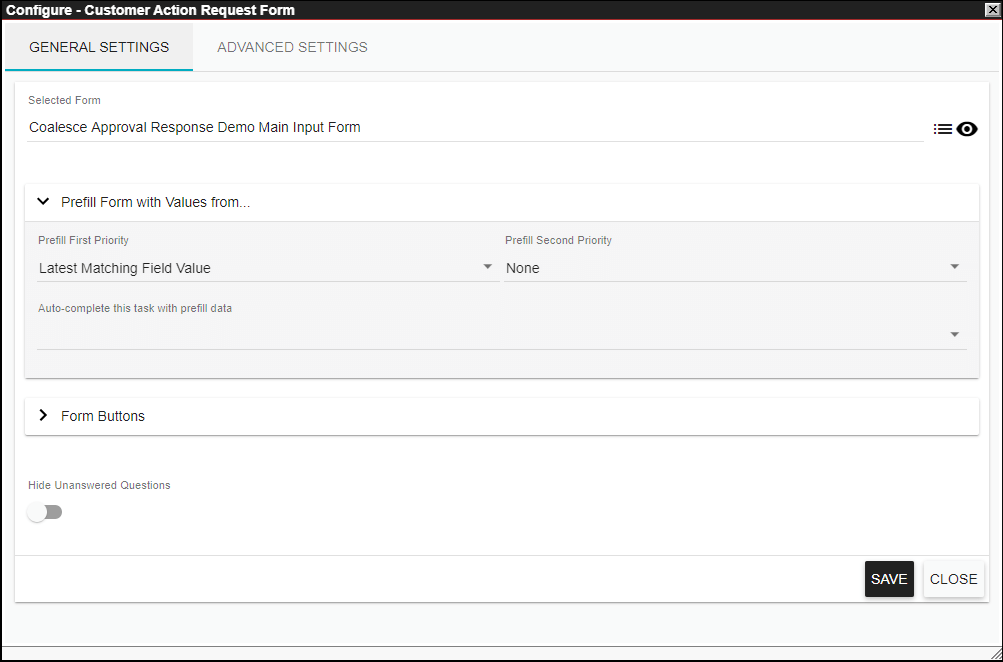Screen dimensions: 1003x662
Task: Close the Configure dialog with X
Action: 993,10
